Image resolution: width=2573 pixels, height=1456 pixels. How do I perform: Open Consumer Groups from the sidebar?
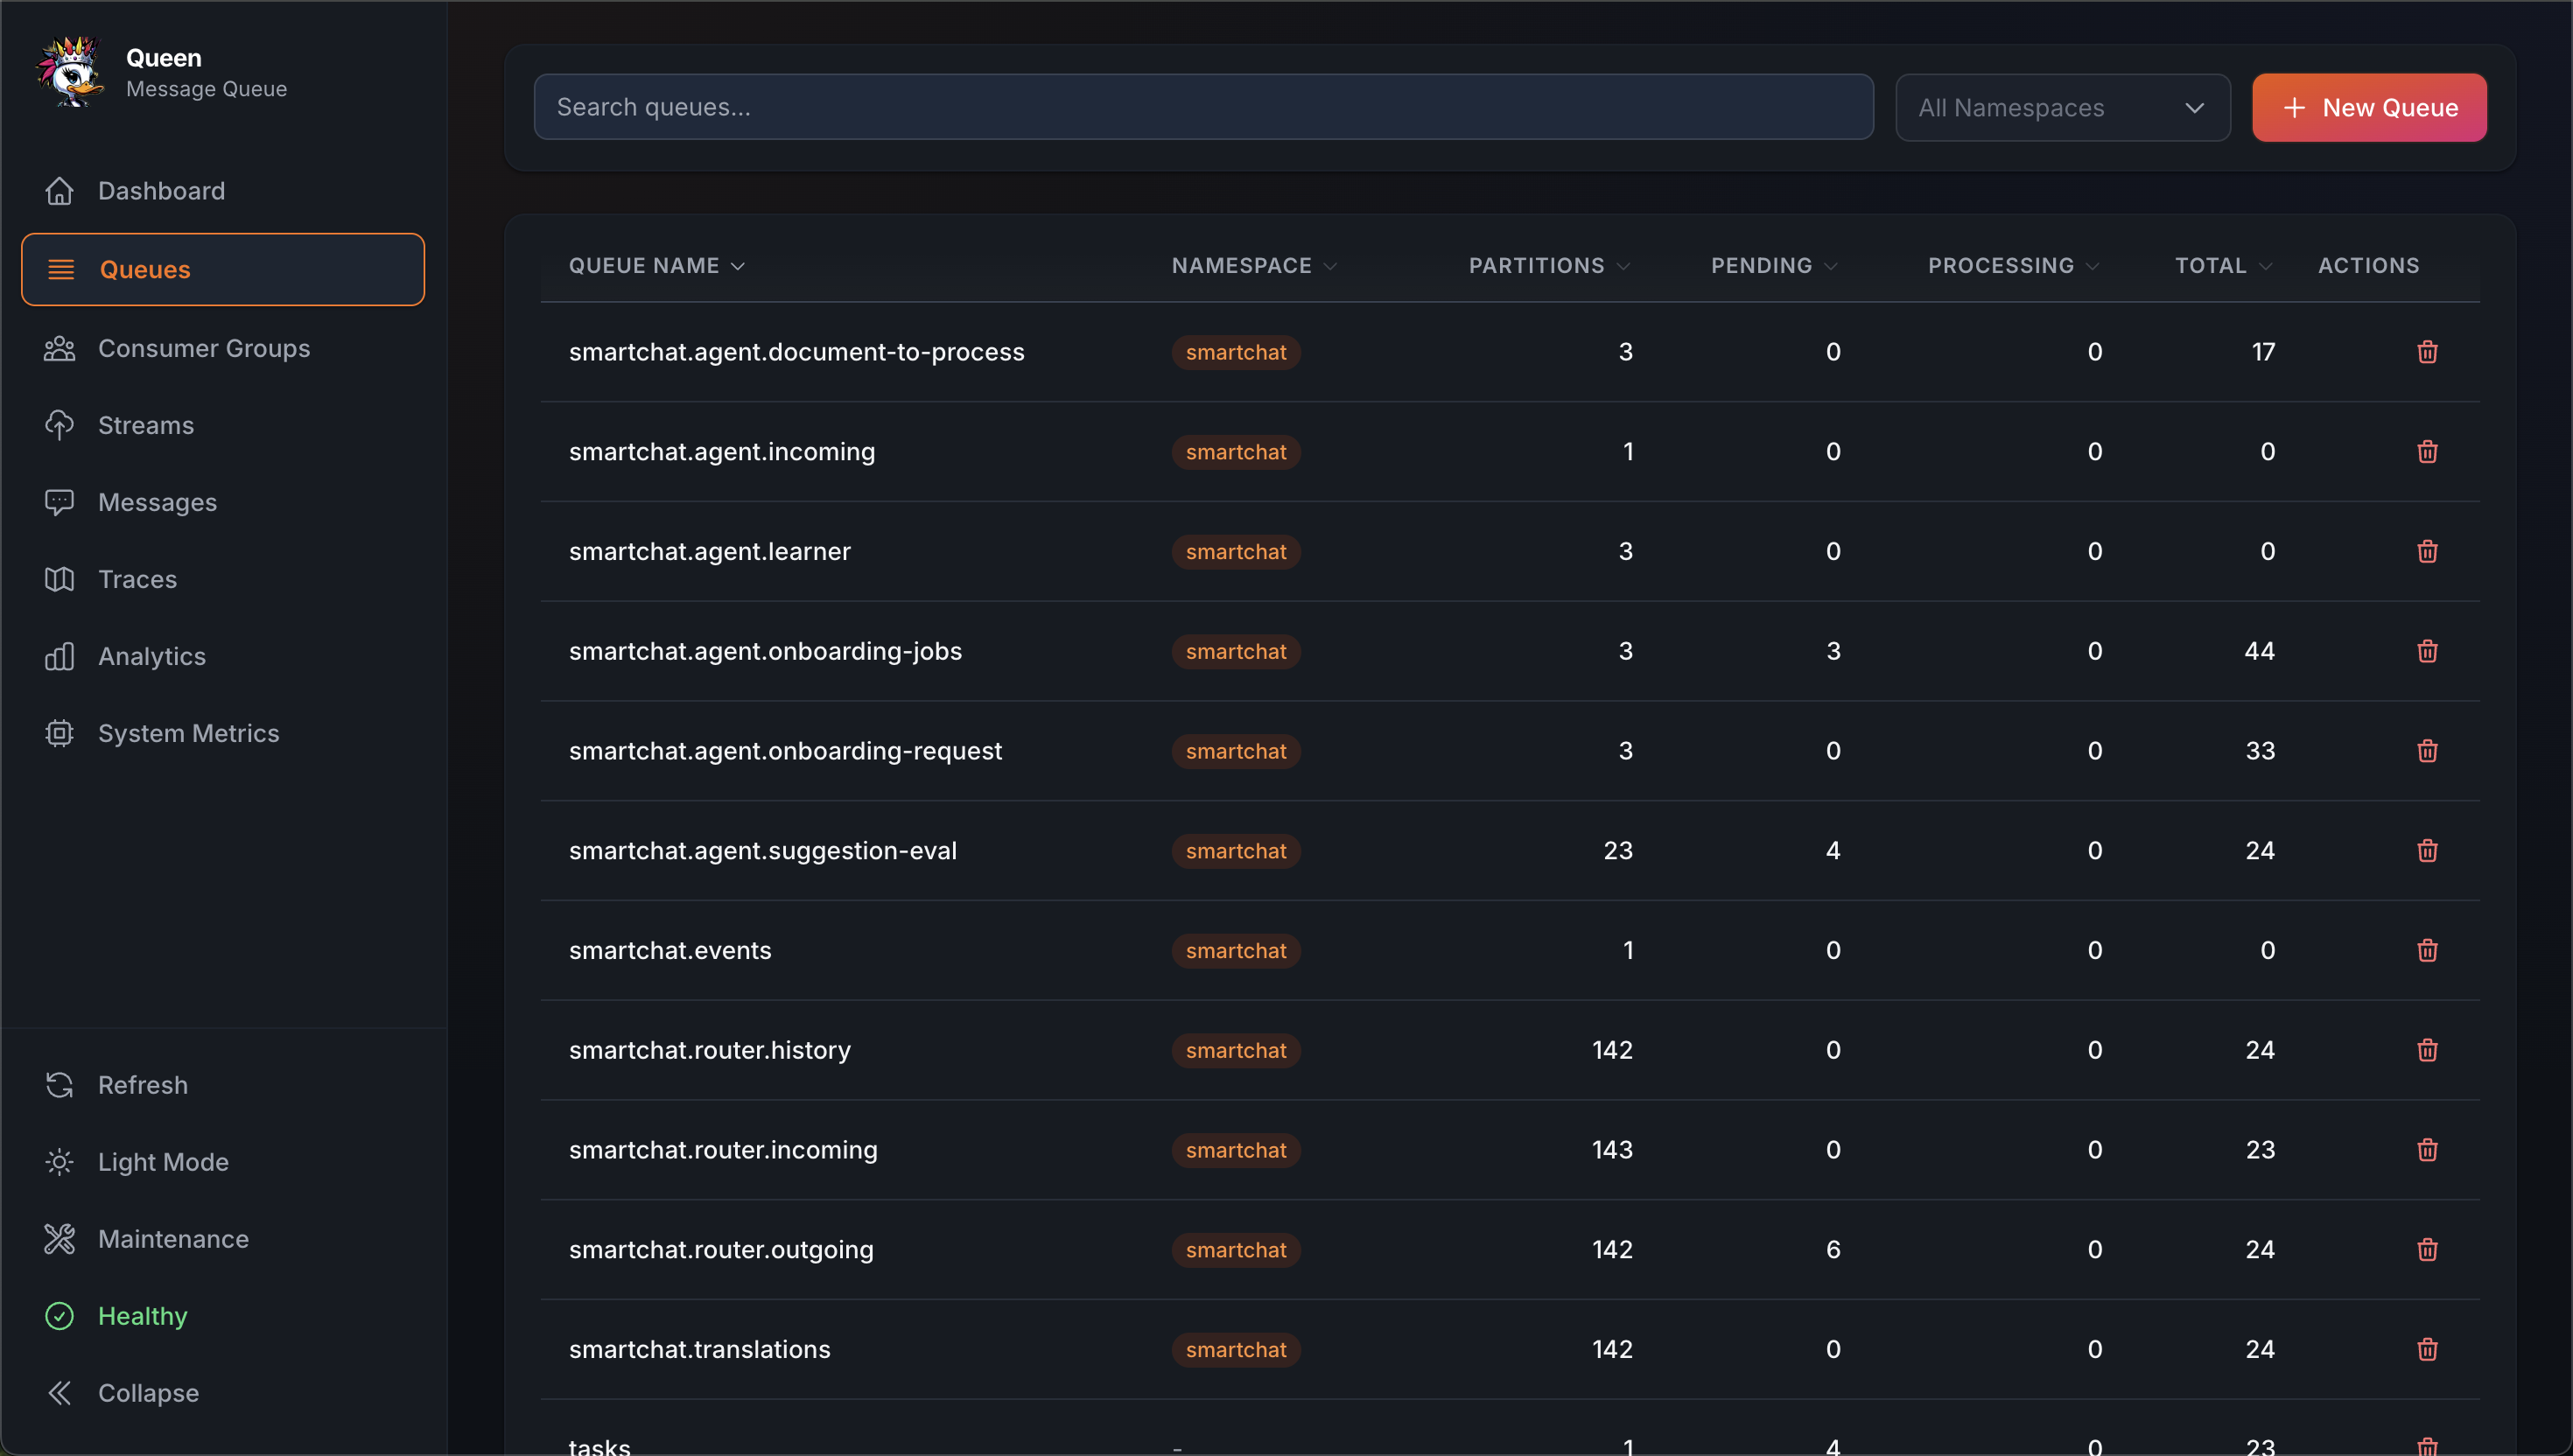coord(204,348)
